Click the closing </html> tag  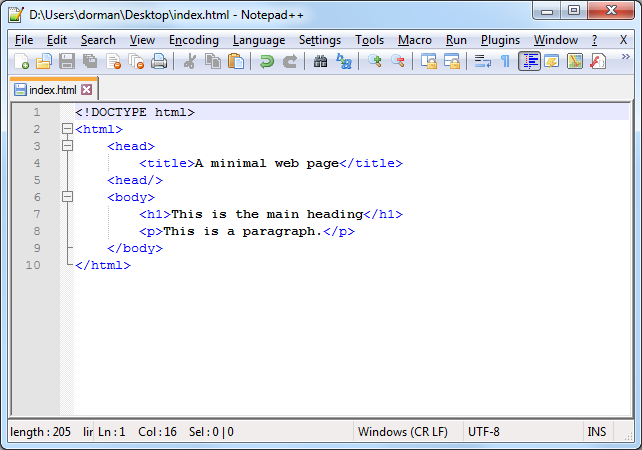[x=103, y=265]
